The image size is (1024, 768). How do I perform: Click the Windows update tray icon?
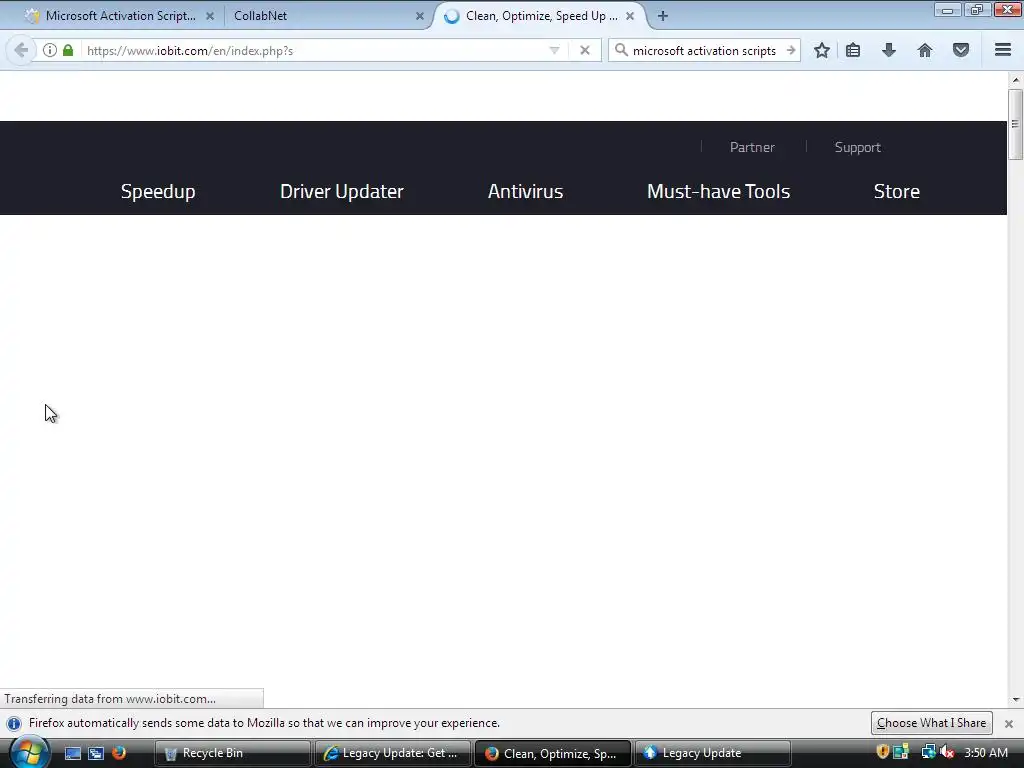click(901, 752)
